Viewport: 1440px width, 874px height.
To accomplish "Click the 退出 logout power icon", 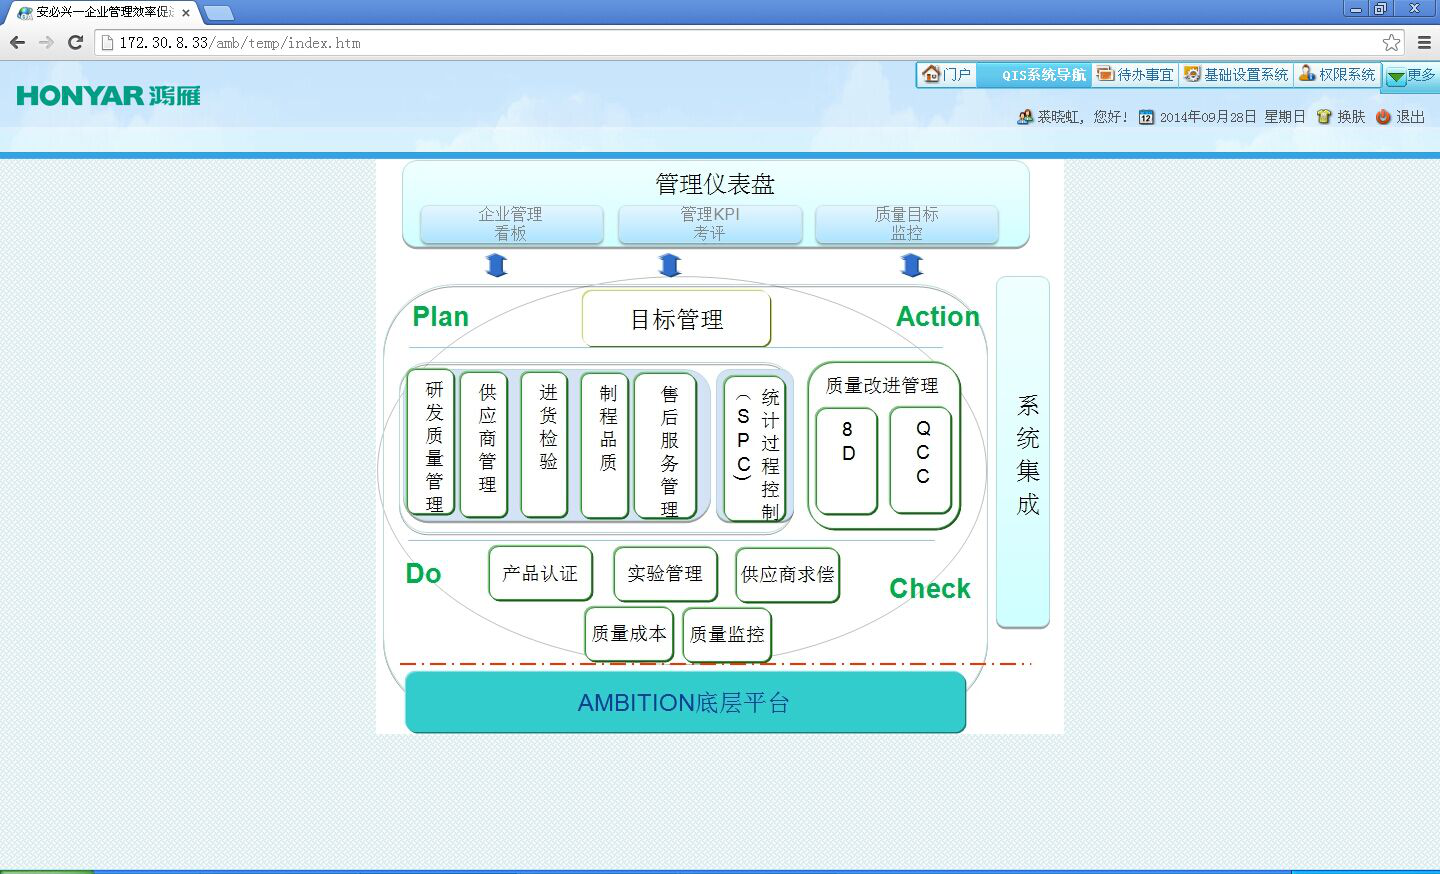I will [1384, 117].
